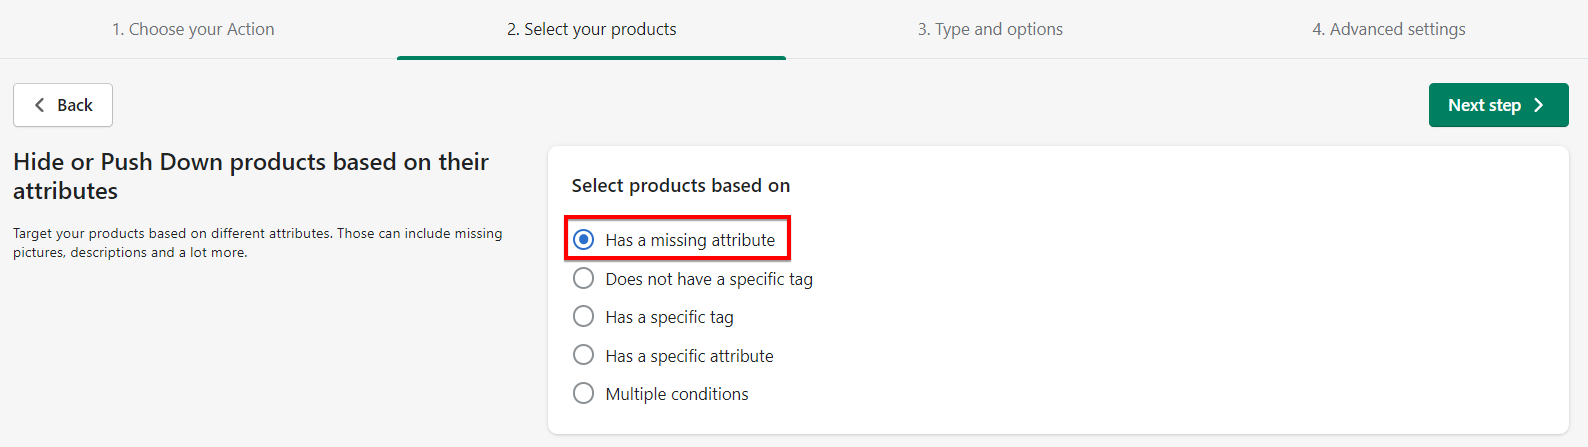Click the 'Multiple conditions' label text
Image resolution: width=1588 pixels, height=447 pixels.
coord(677,394)
